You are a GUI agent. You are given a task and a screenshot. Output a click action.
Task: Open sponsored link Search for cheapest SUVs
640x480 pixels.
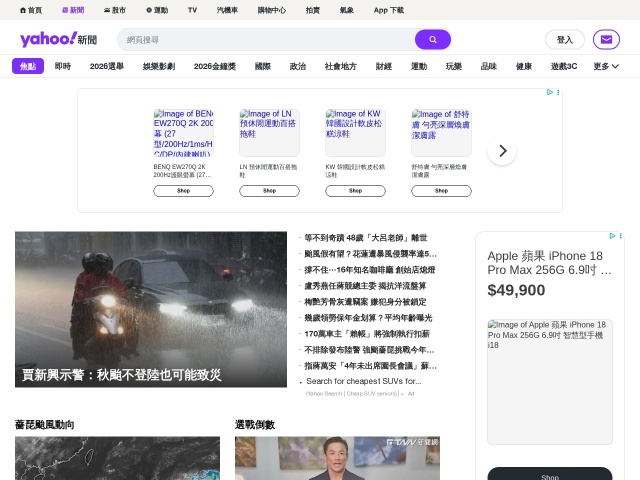point(364,381)
